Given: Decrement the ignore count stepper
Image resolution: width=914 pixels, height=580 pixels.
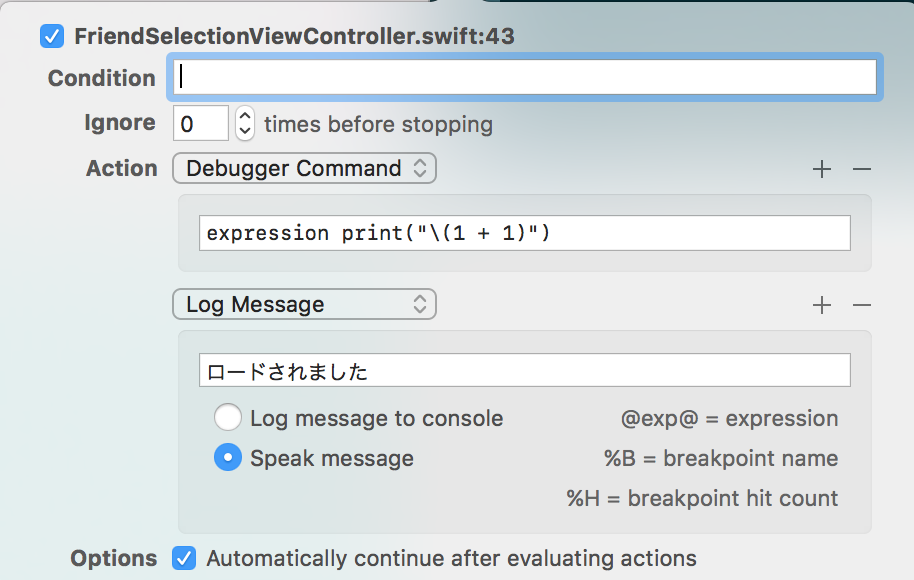Looking at the screenshot, I should pyautogui.click(x=245, y=131).
